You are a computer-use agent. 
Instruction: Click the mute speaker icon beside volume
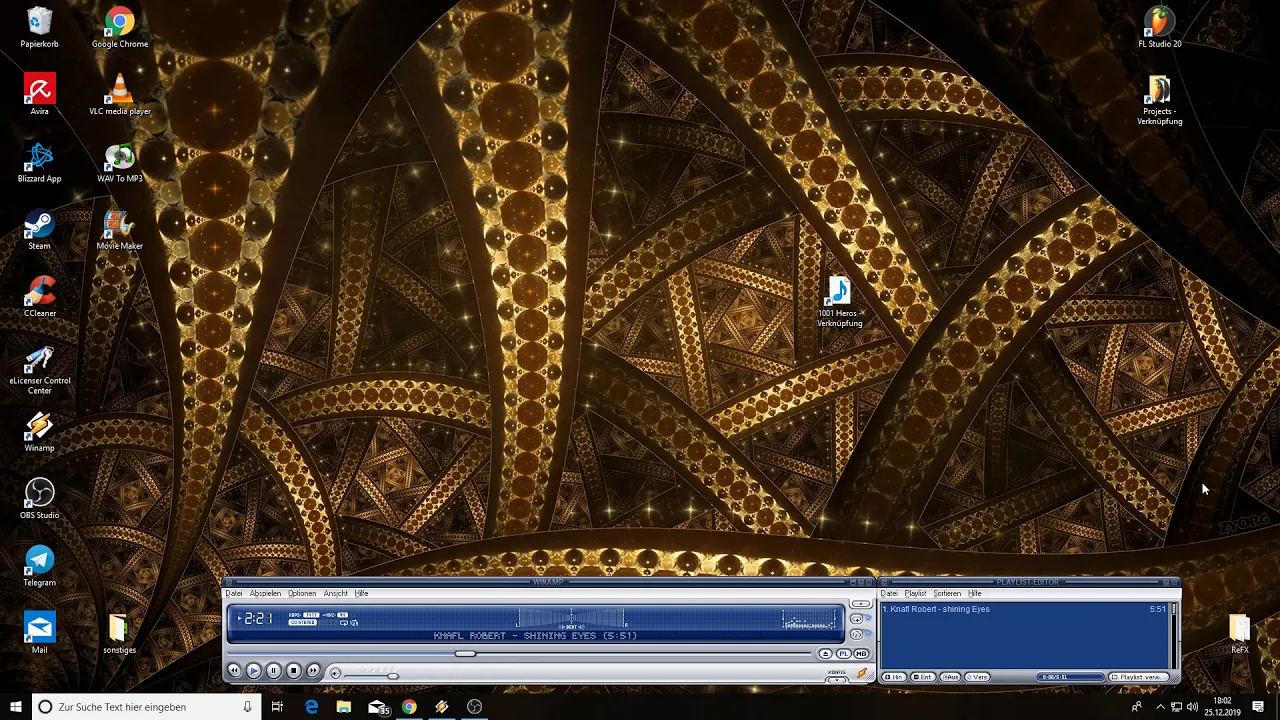(335, 673)
